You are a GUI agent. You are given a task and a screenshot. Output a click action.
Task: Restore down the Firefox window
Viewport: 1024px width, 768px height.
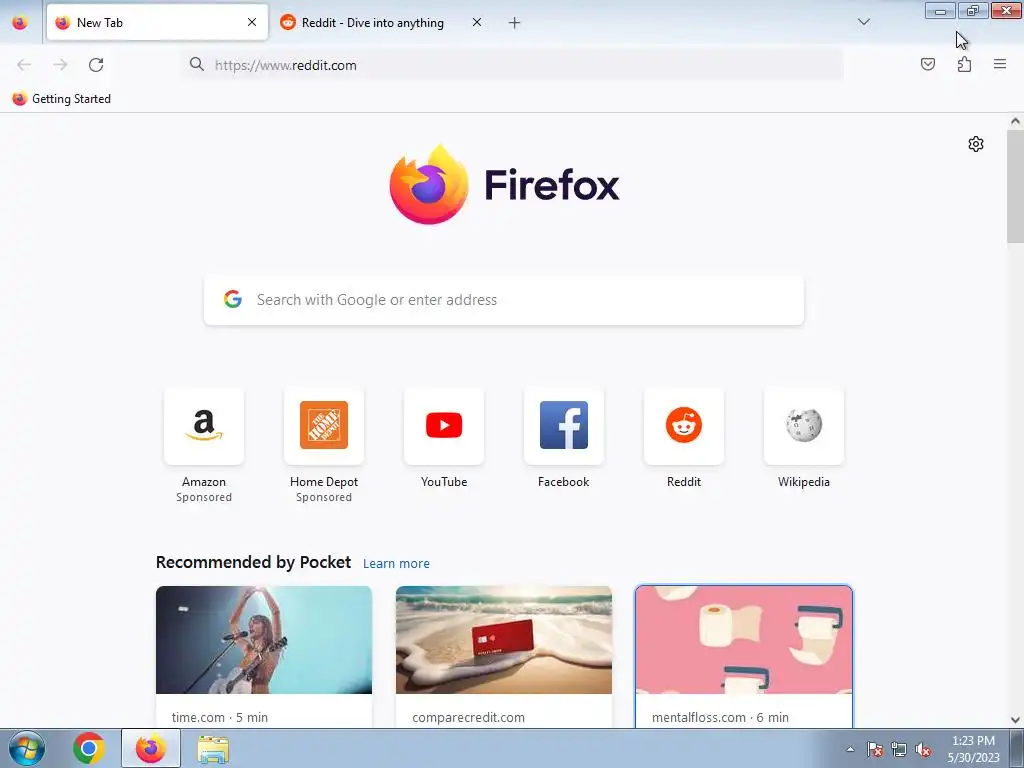pyautogui.click(x=973, y=11)
